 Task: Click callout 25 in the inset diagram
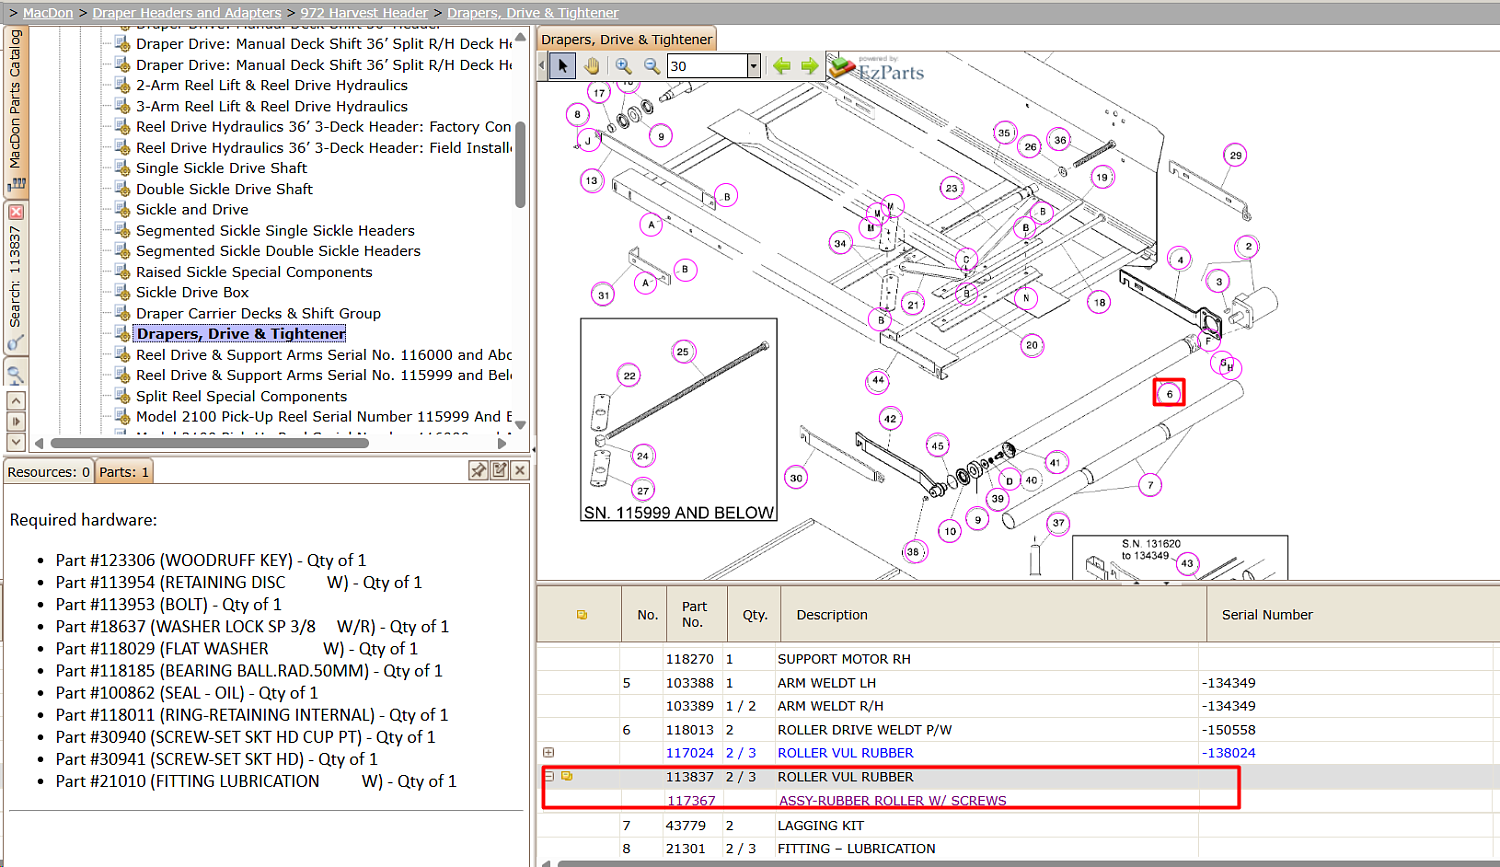pyautogui.click(x=682, y=351)
